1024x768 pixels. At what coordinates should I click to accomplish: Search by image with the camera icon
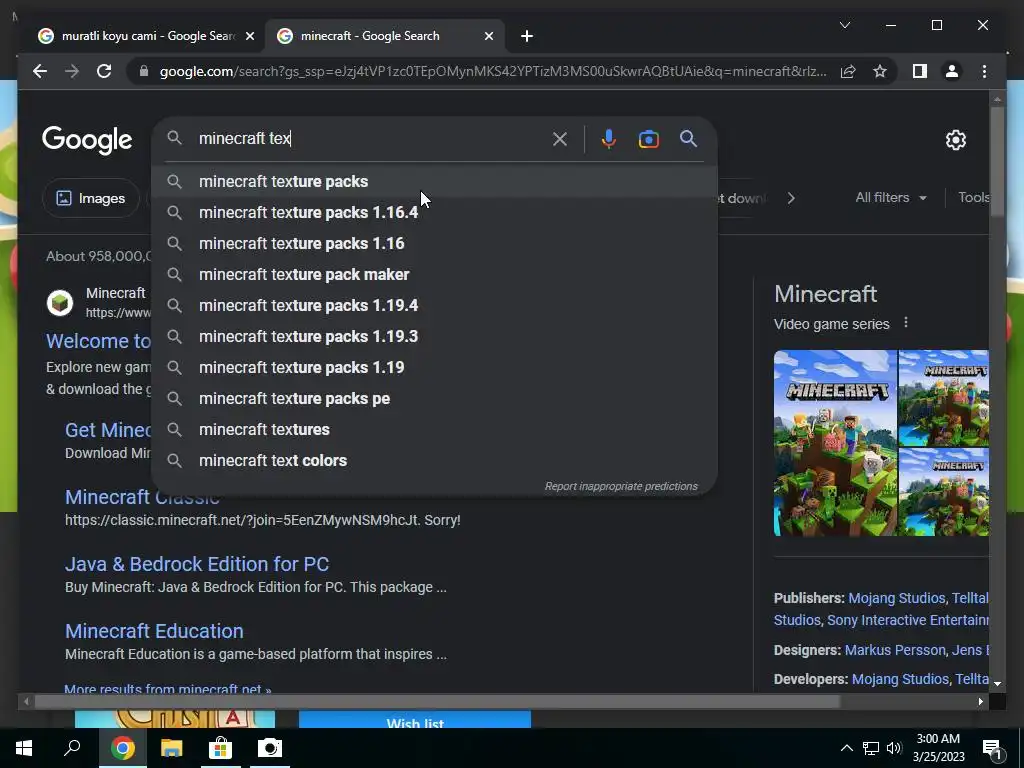tap(648, 139)
